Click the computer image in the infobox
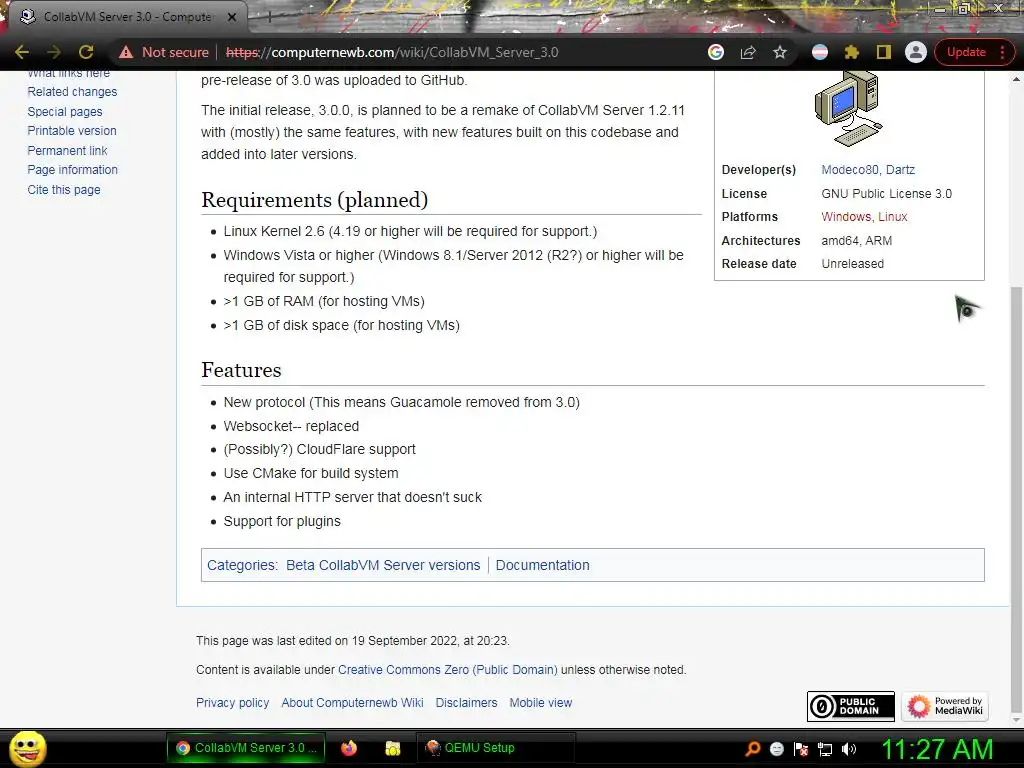Image resolution: width=1024 pixels, height=768 pixels. click(x=849, y=108)
